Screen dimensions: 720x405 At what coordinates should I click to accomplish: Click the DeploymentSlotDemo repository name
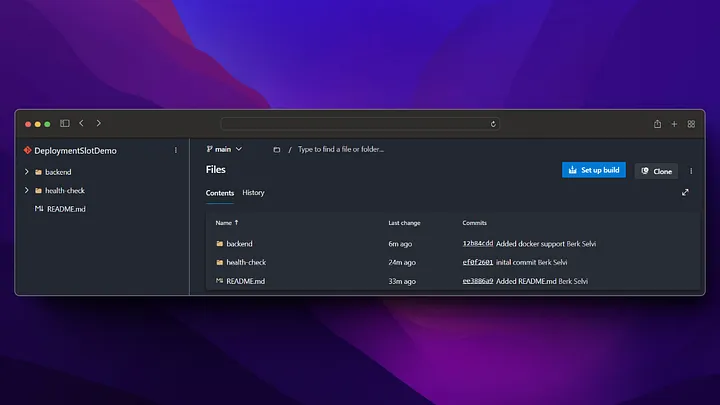[75, 151]
